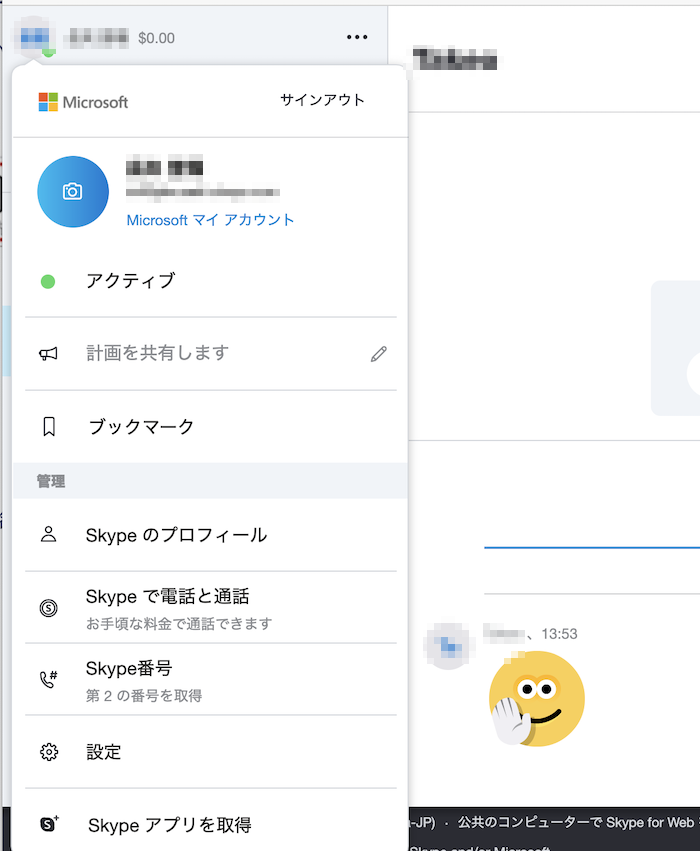
Task: Click the Skype app download icon
Action: 49,824
